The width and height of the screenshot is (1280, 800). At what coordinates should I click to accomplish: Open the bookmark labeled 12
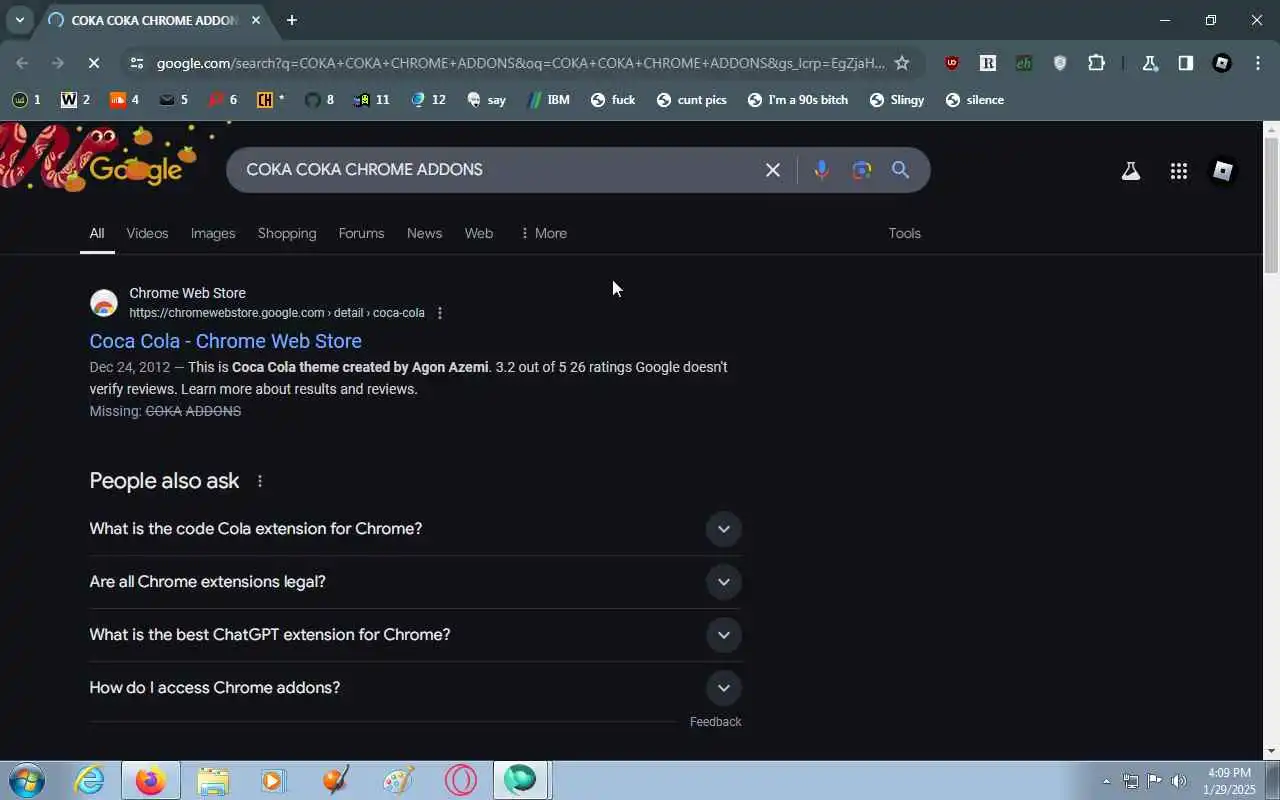click(x=428, y=100)
